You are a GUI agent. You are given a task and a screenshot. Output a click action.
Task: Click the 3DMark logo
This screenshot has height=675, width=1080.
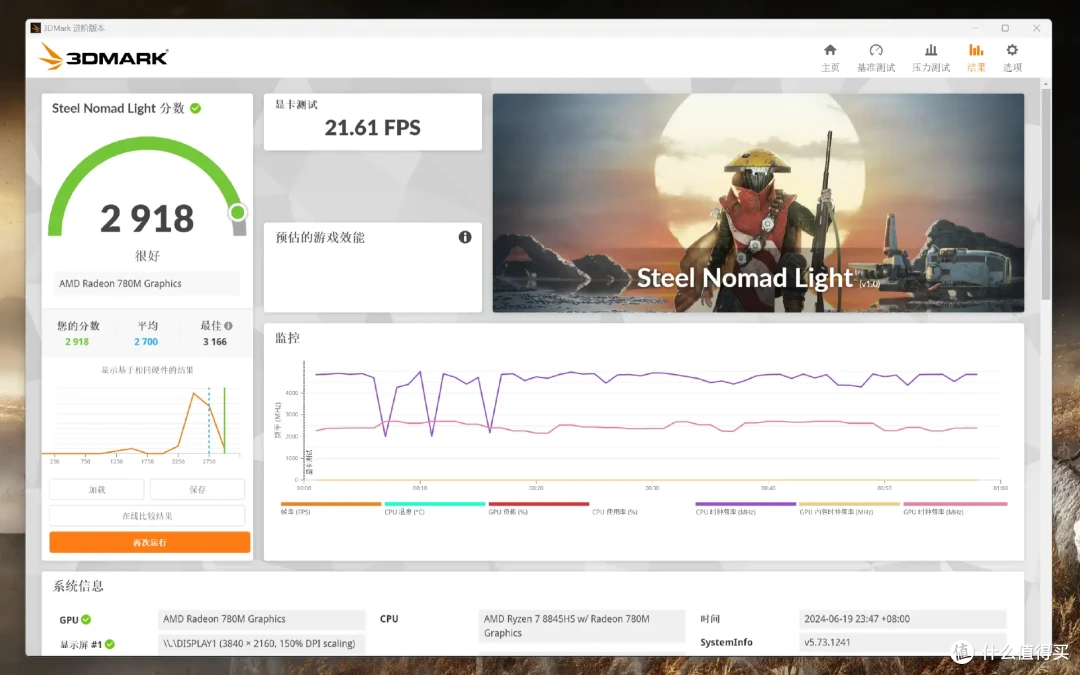(103, 56)
